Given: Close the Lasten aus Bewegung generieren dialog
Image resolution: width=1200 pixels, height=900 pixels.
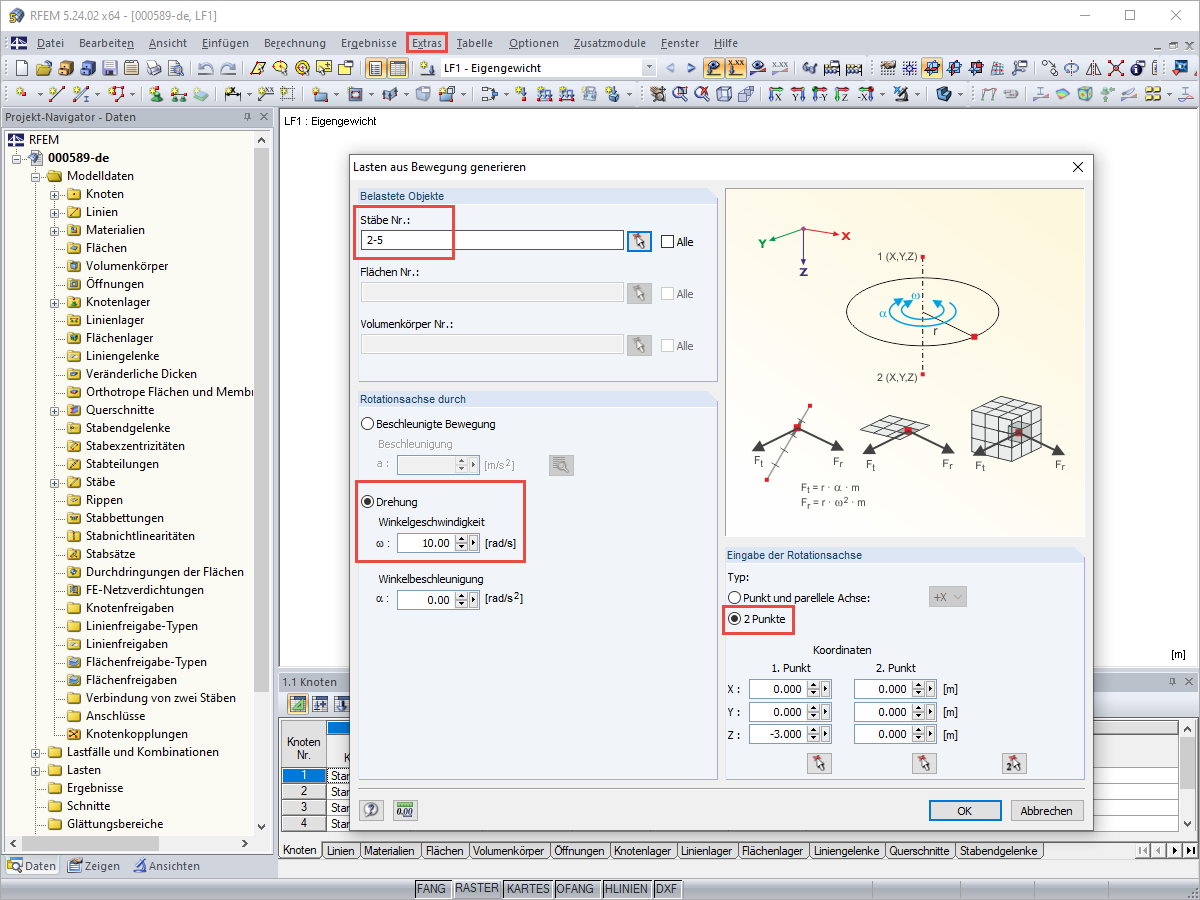Looking at the screenshot, I should pyautogui.click(x=1077, y=167).
